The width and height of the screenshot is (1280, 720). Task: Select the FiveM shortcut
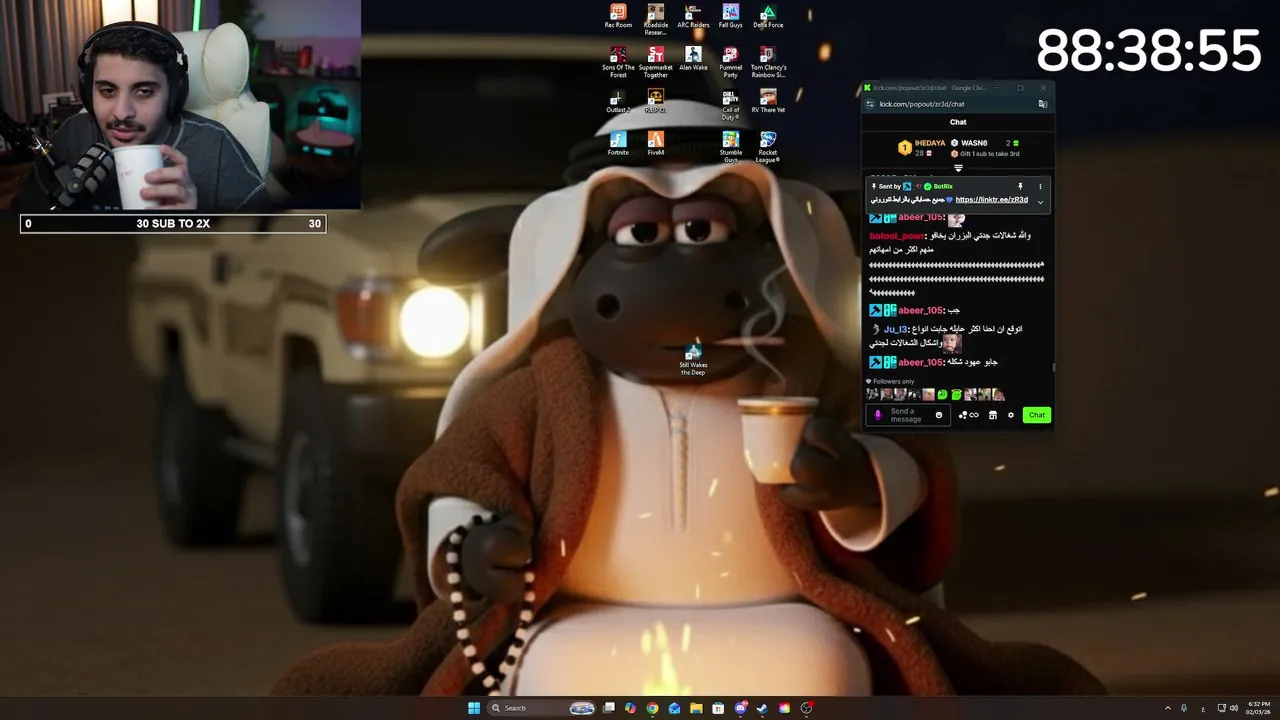tap(655, 143)
